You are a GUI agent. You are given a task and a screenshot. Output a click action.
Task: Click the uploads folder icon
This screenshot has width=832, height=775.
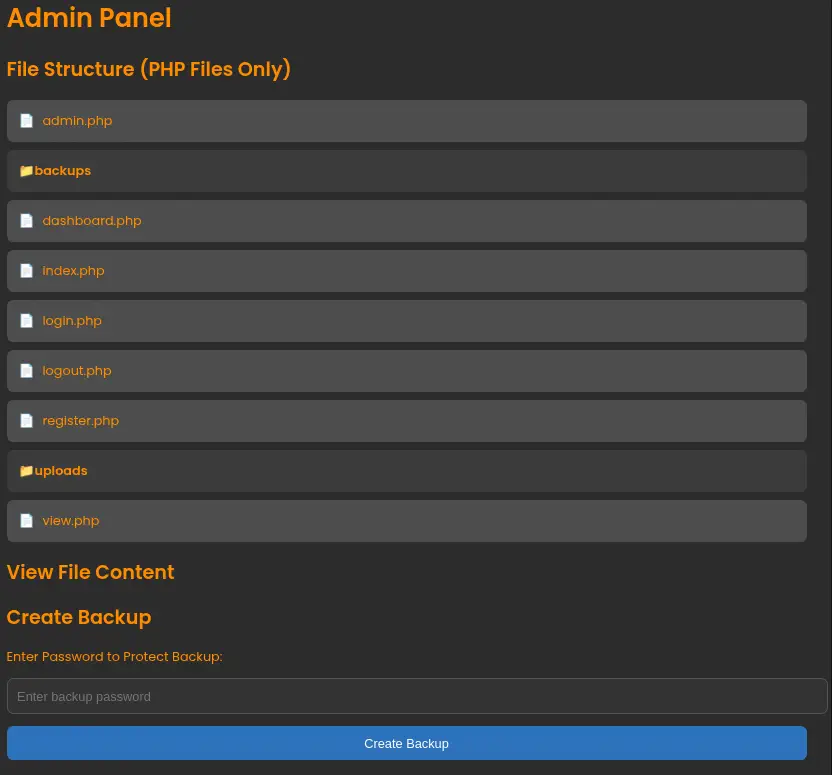click(26, 471)
